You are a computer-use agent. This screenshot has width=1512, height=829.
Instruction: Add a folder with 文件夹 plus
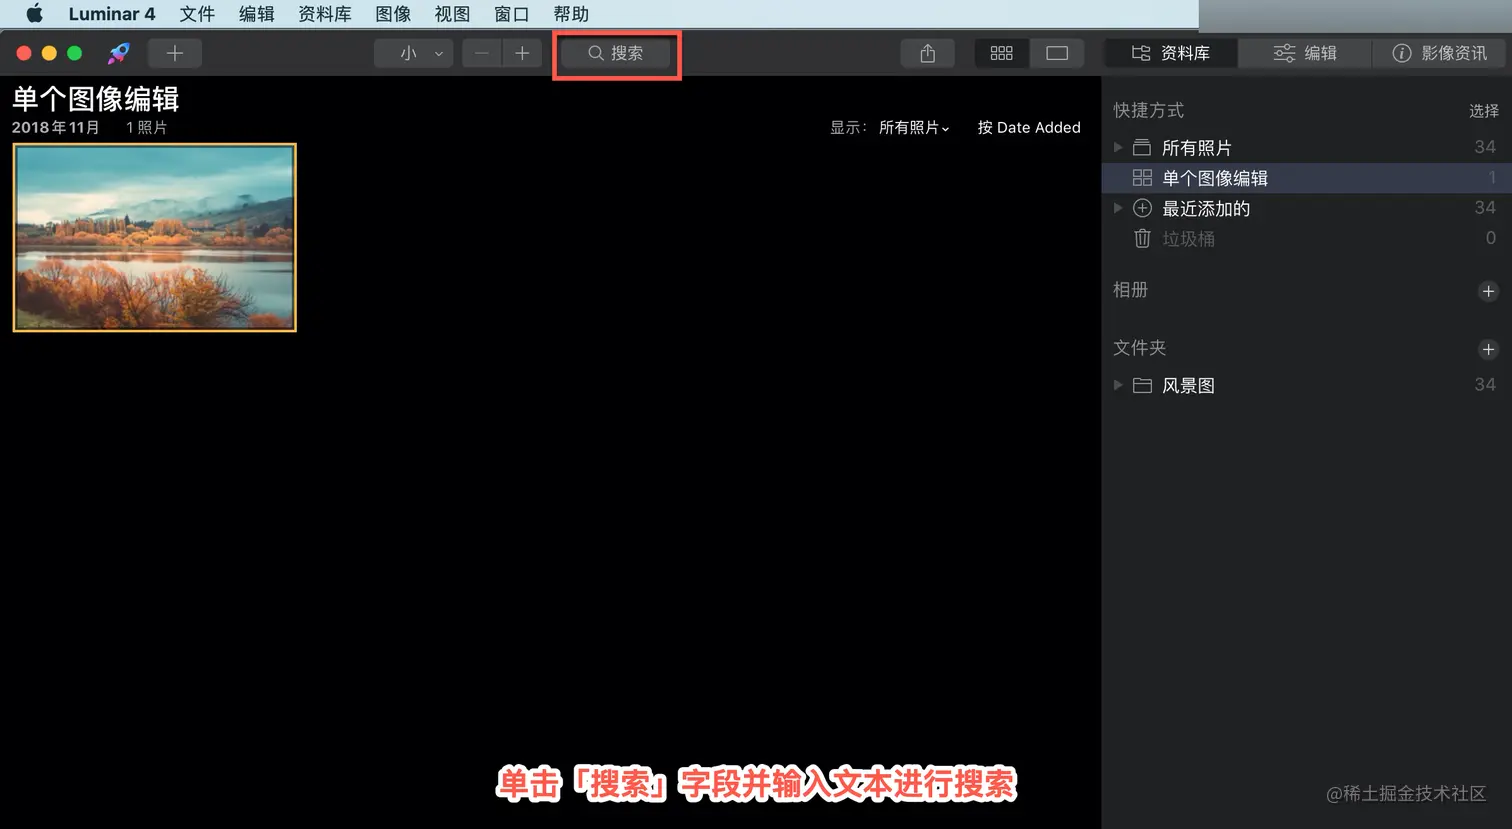(1488, 349)
